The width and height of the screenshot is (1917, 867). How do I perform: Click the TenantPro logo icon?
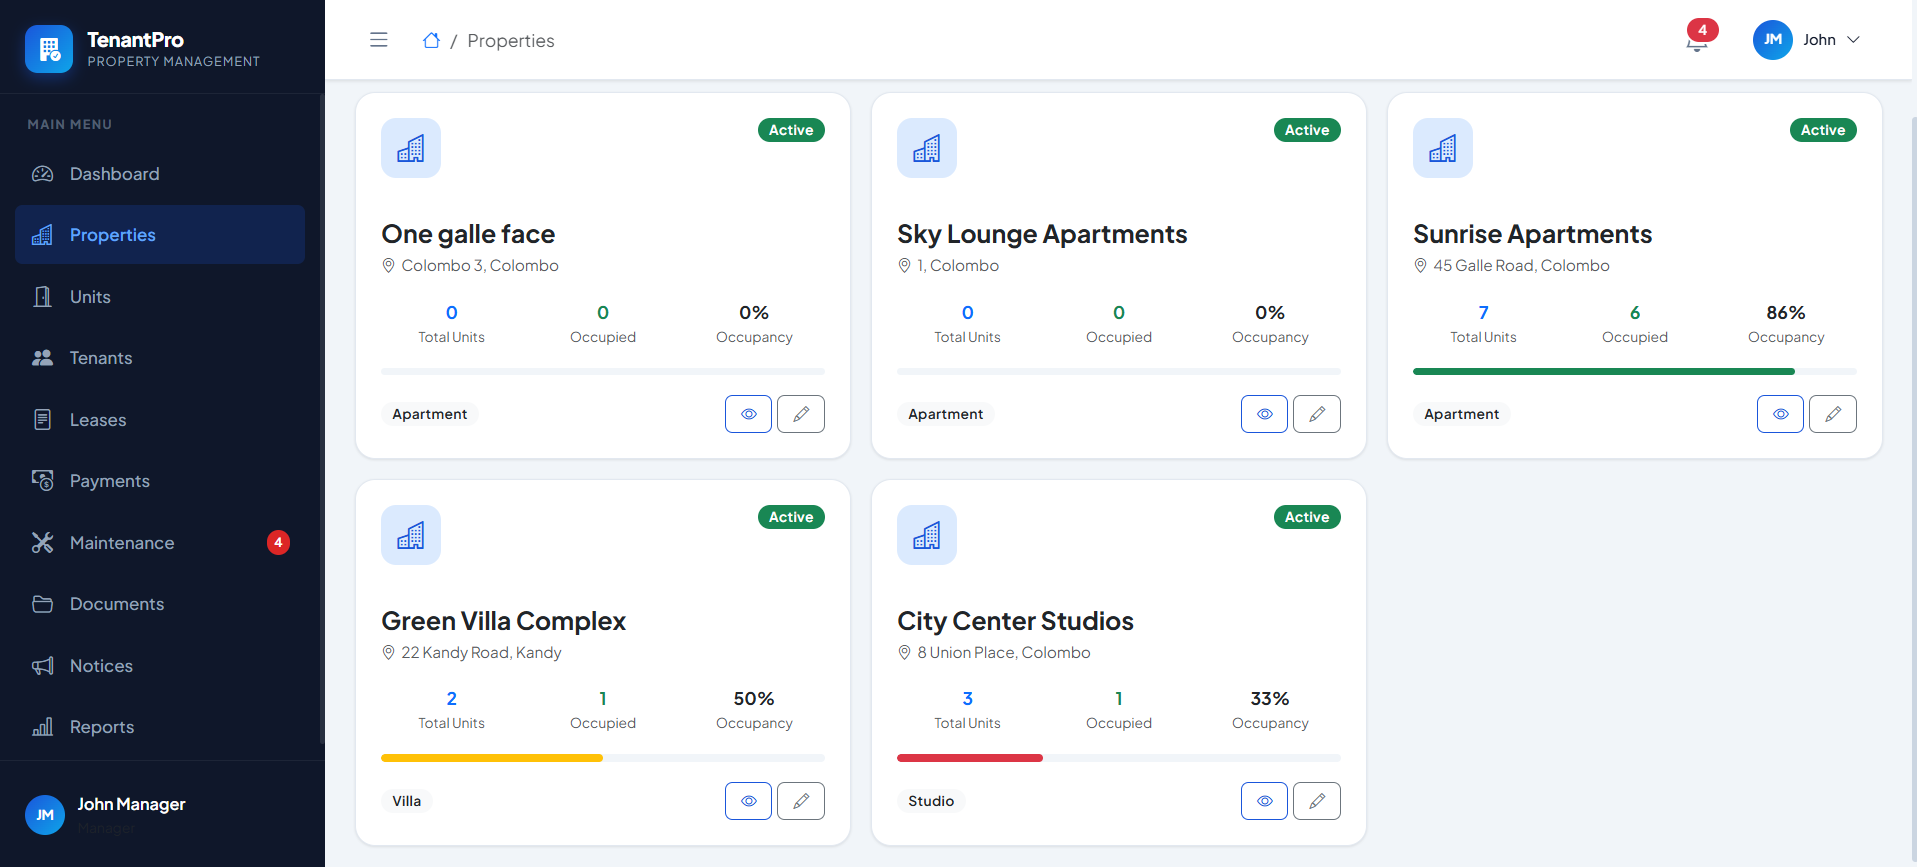point(49,49)
